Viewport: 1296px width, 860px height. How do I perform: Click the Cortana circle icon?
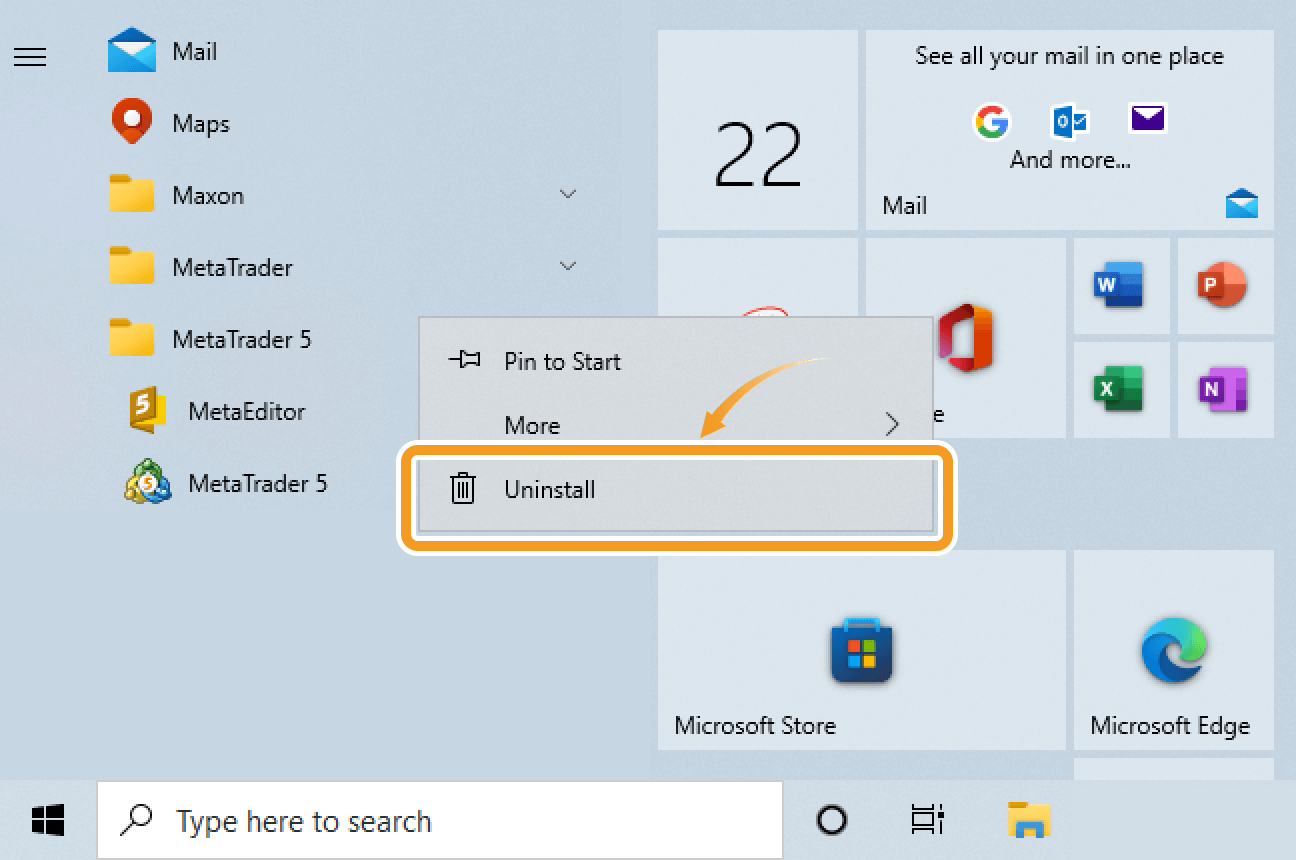click(832, 821)
